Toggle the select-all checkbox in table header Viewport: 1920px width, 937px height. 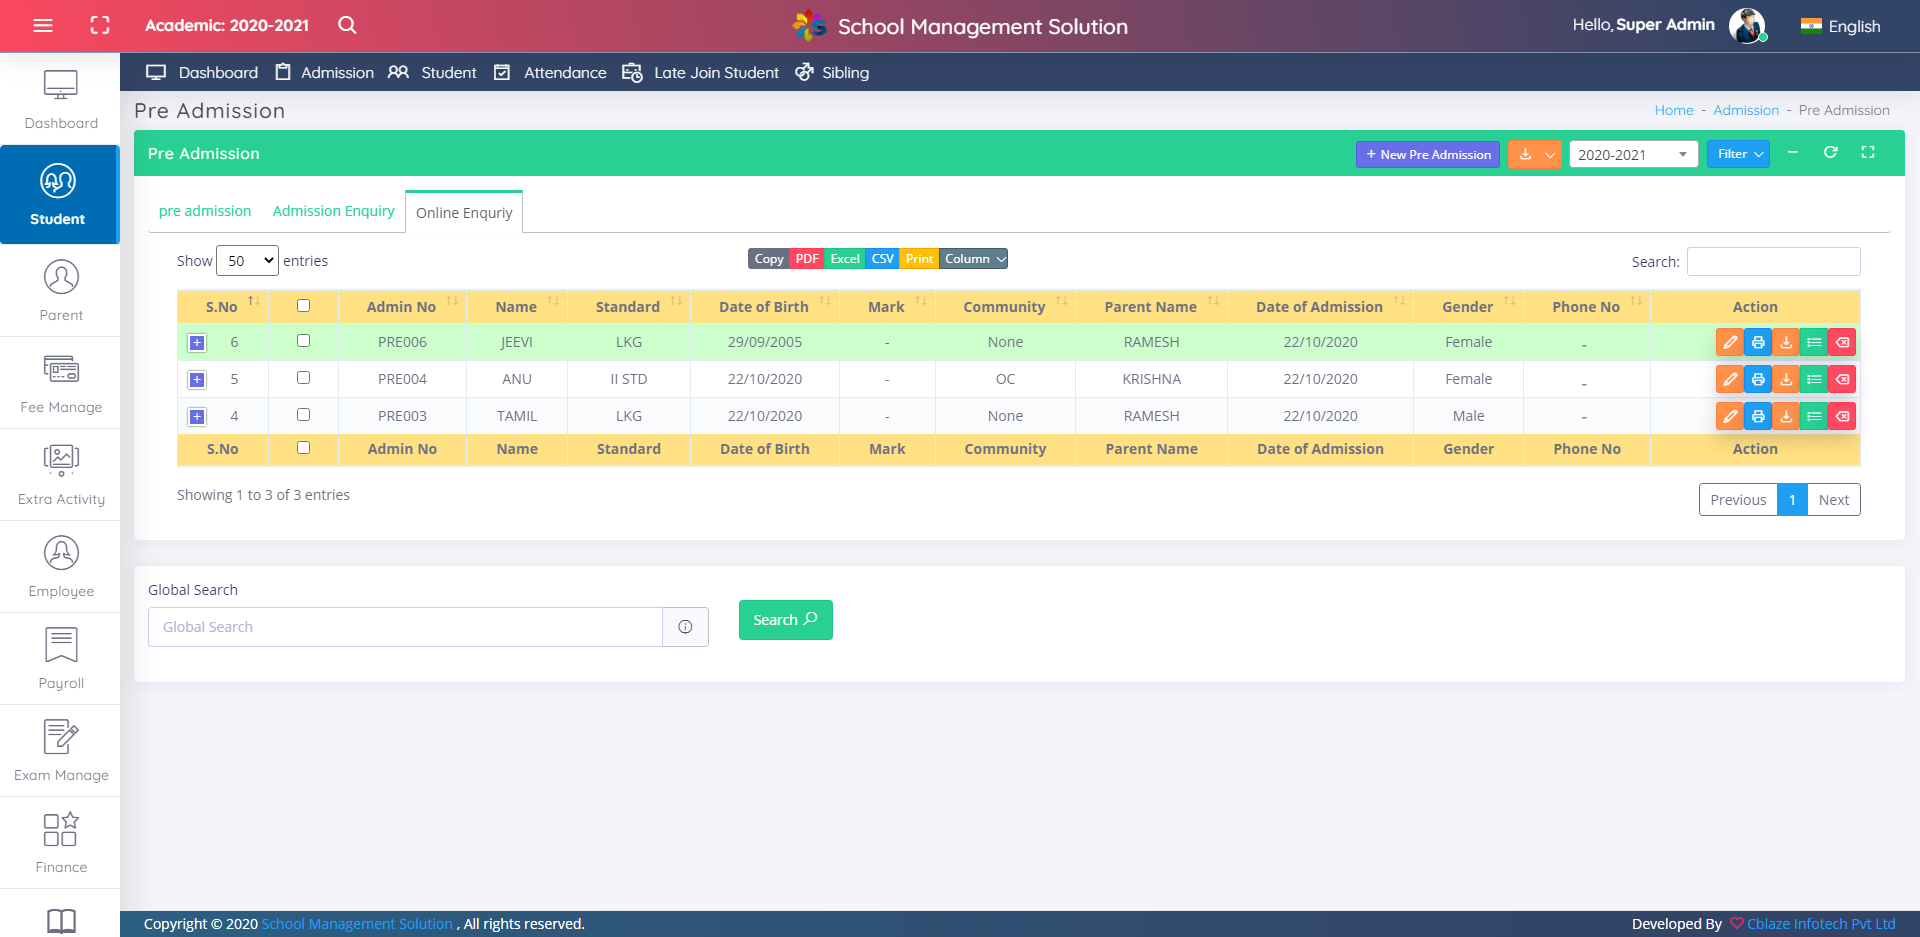303,306
